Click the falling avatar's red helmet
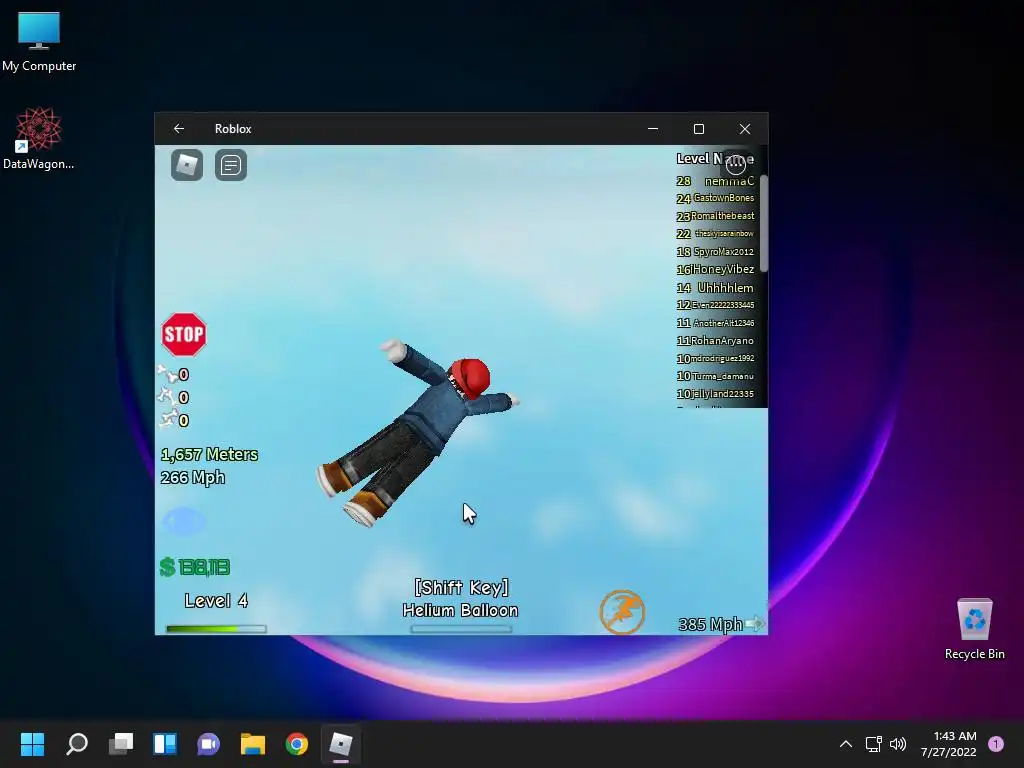Image resolution: width=1024 pixels, height=768 pixels. (x=470, y=376)
